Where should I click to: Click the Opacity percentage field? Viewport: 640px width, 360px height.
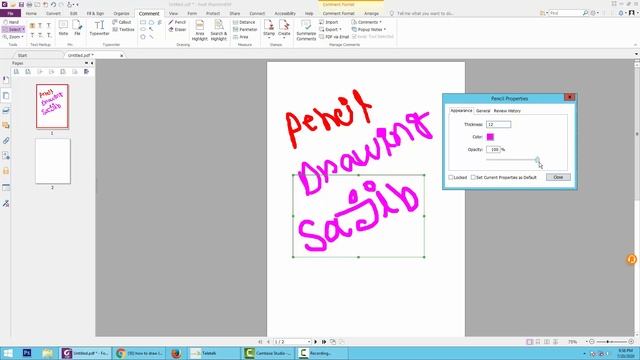(x=493, y=150)
